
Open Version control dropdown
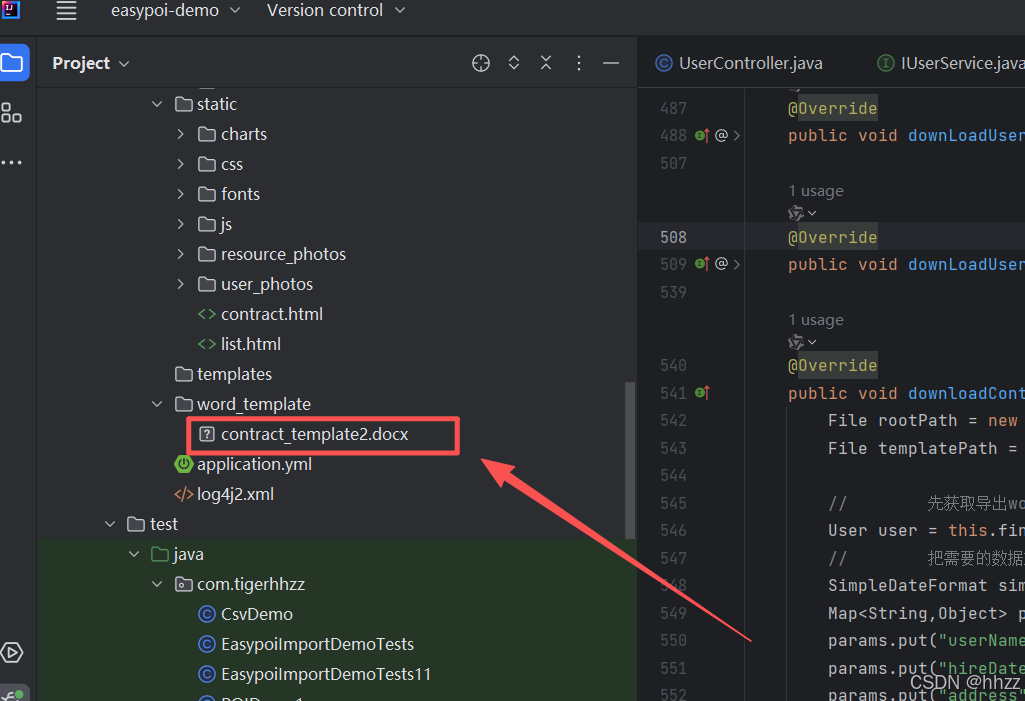click(336, 10)
